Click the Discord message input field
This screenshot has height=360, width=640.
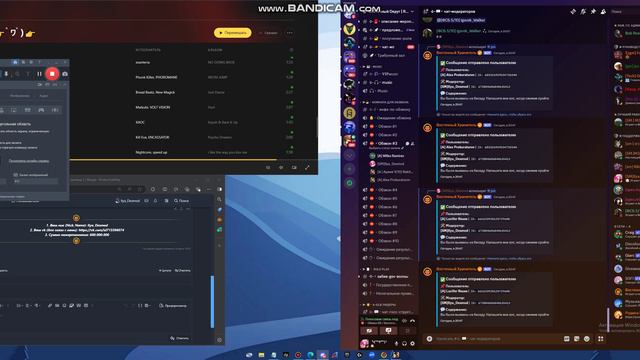tap(498, 338)
